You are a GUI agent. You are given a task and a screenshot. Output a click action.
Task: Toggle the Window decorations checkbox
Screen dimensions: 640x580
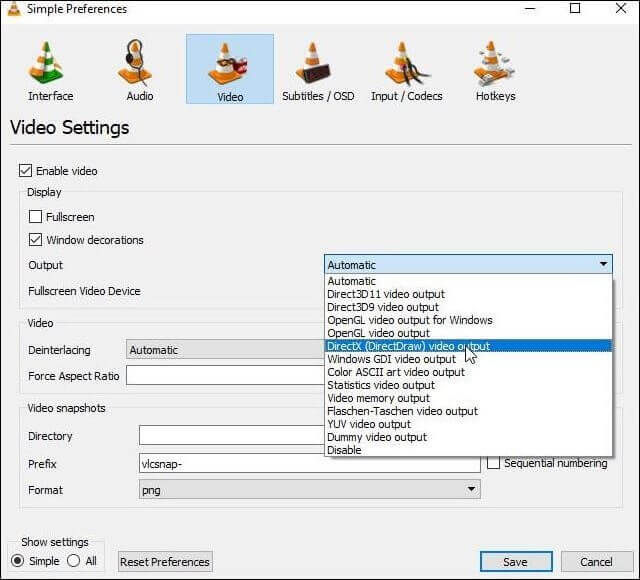[x=36, y=240]
